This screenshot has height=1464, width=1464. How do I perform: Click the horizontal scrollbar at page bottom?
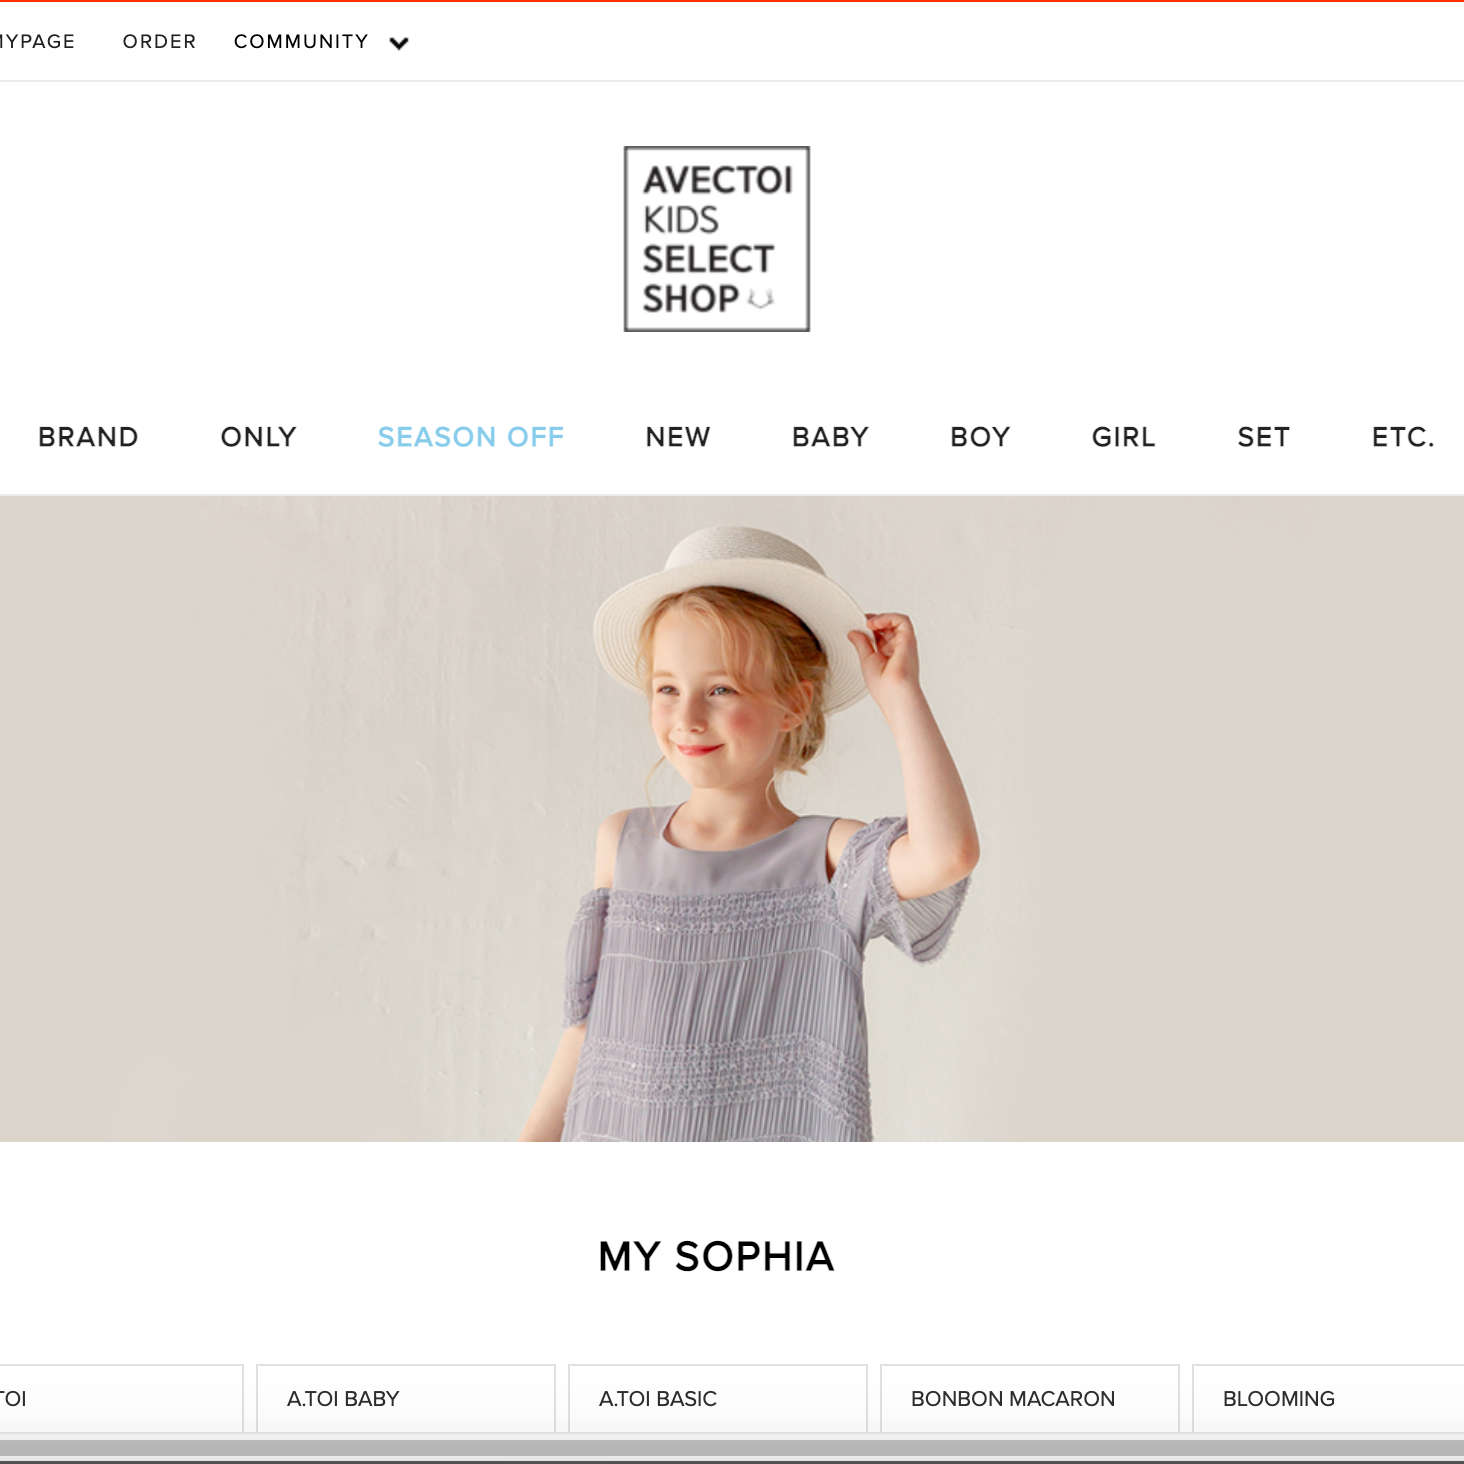(x=732, y=1448)
